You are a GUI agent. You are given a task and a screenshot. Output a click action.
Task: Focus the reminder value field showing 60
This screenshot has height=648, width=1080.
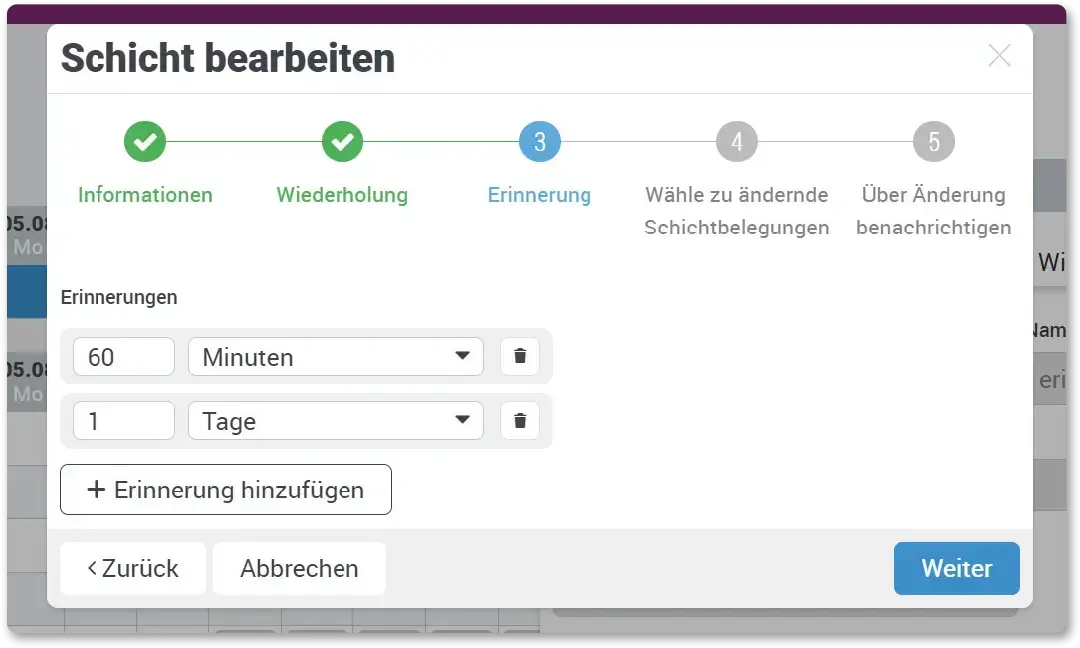tap(124, 357)
